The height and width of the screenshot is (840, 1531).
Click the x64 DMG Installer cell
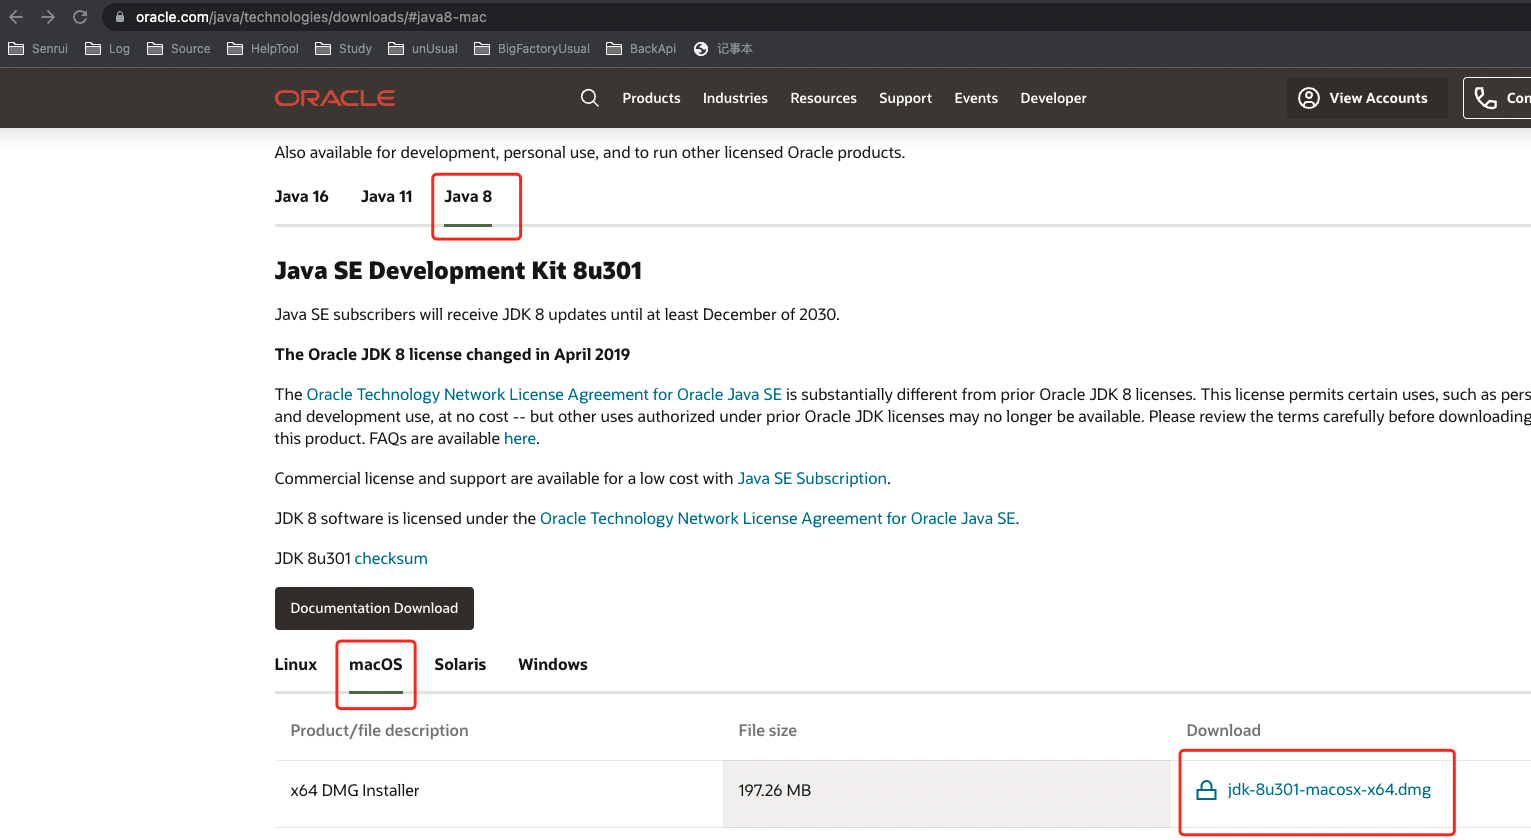coord(498,794)
